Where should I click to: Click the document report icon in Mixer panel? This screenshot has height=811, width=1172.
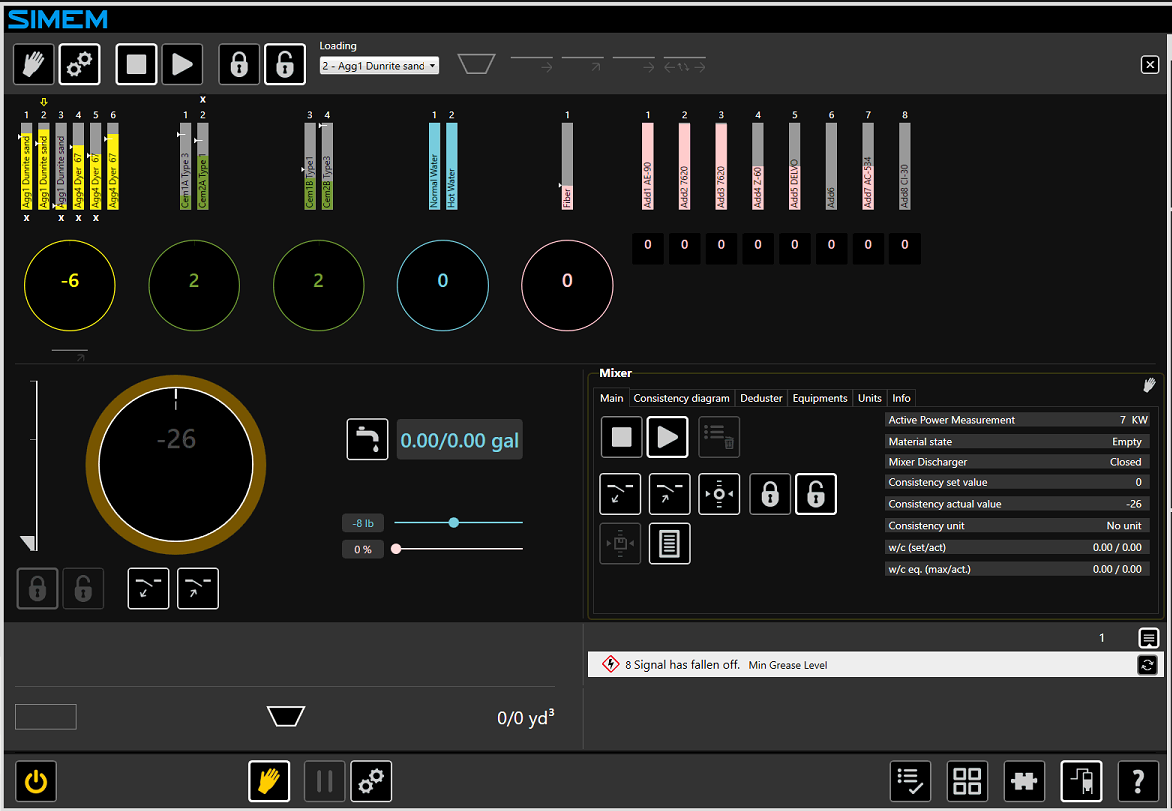(669, 544)
